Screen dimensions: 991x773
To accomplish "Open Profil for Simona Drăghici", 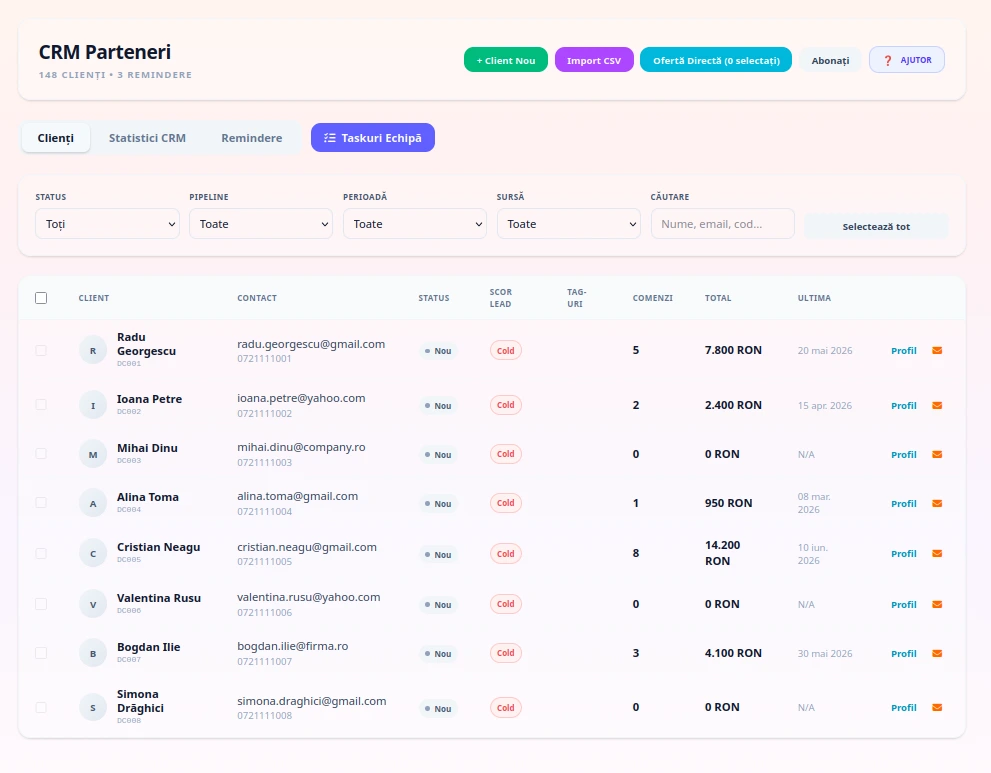I will pyautogui.click(x=904, y=708).
